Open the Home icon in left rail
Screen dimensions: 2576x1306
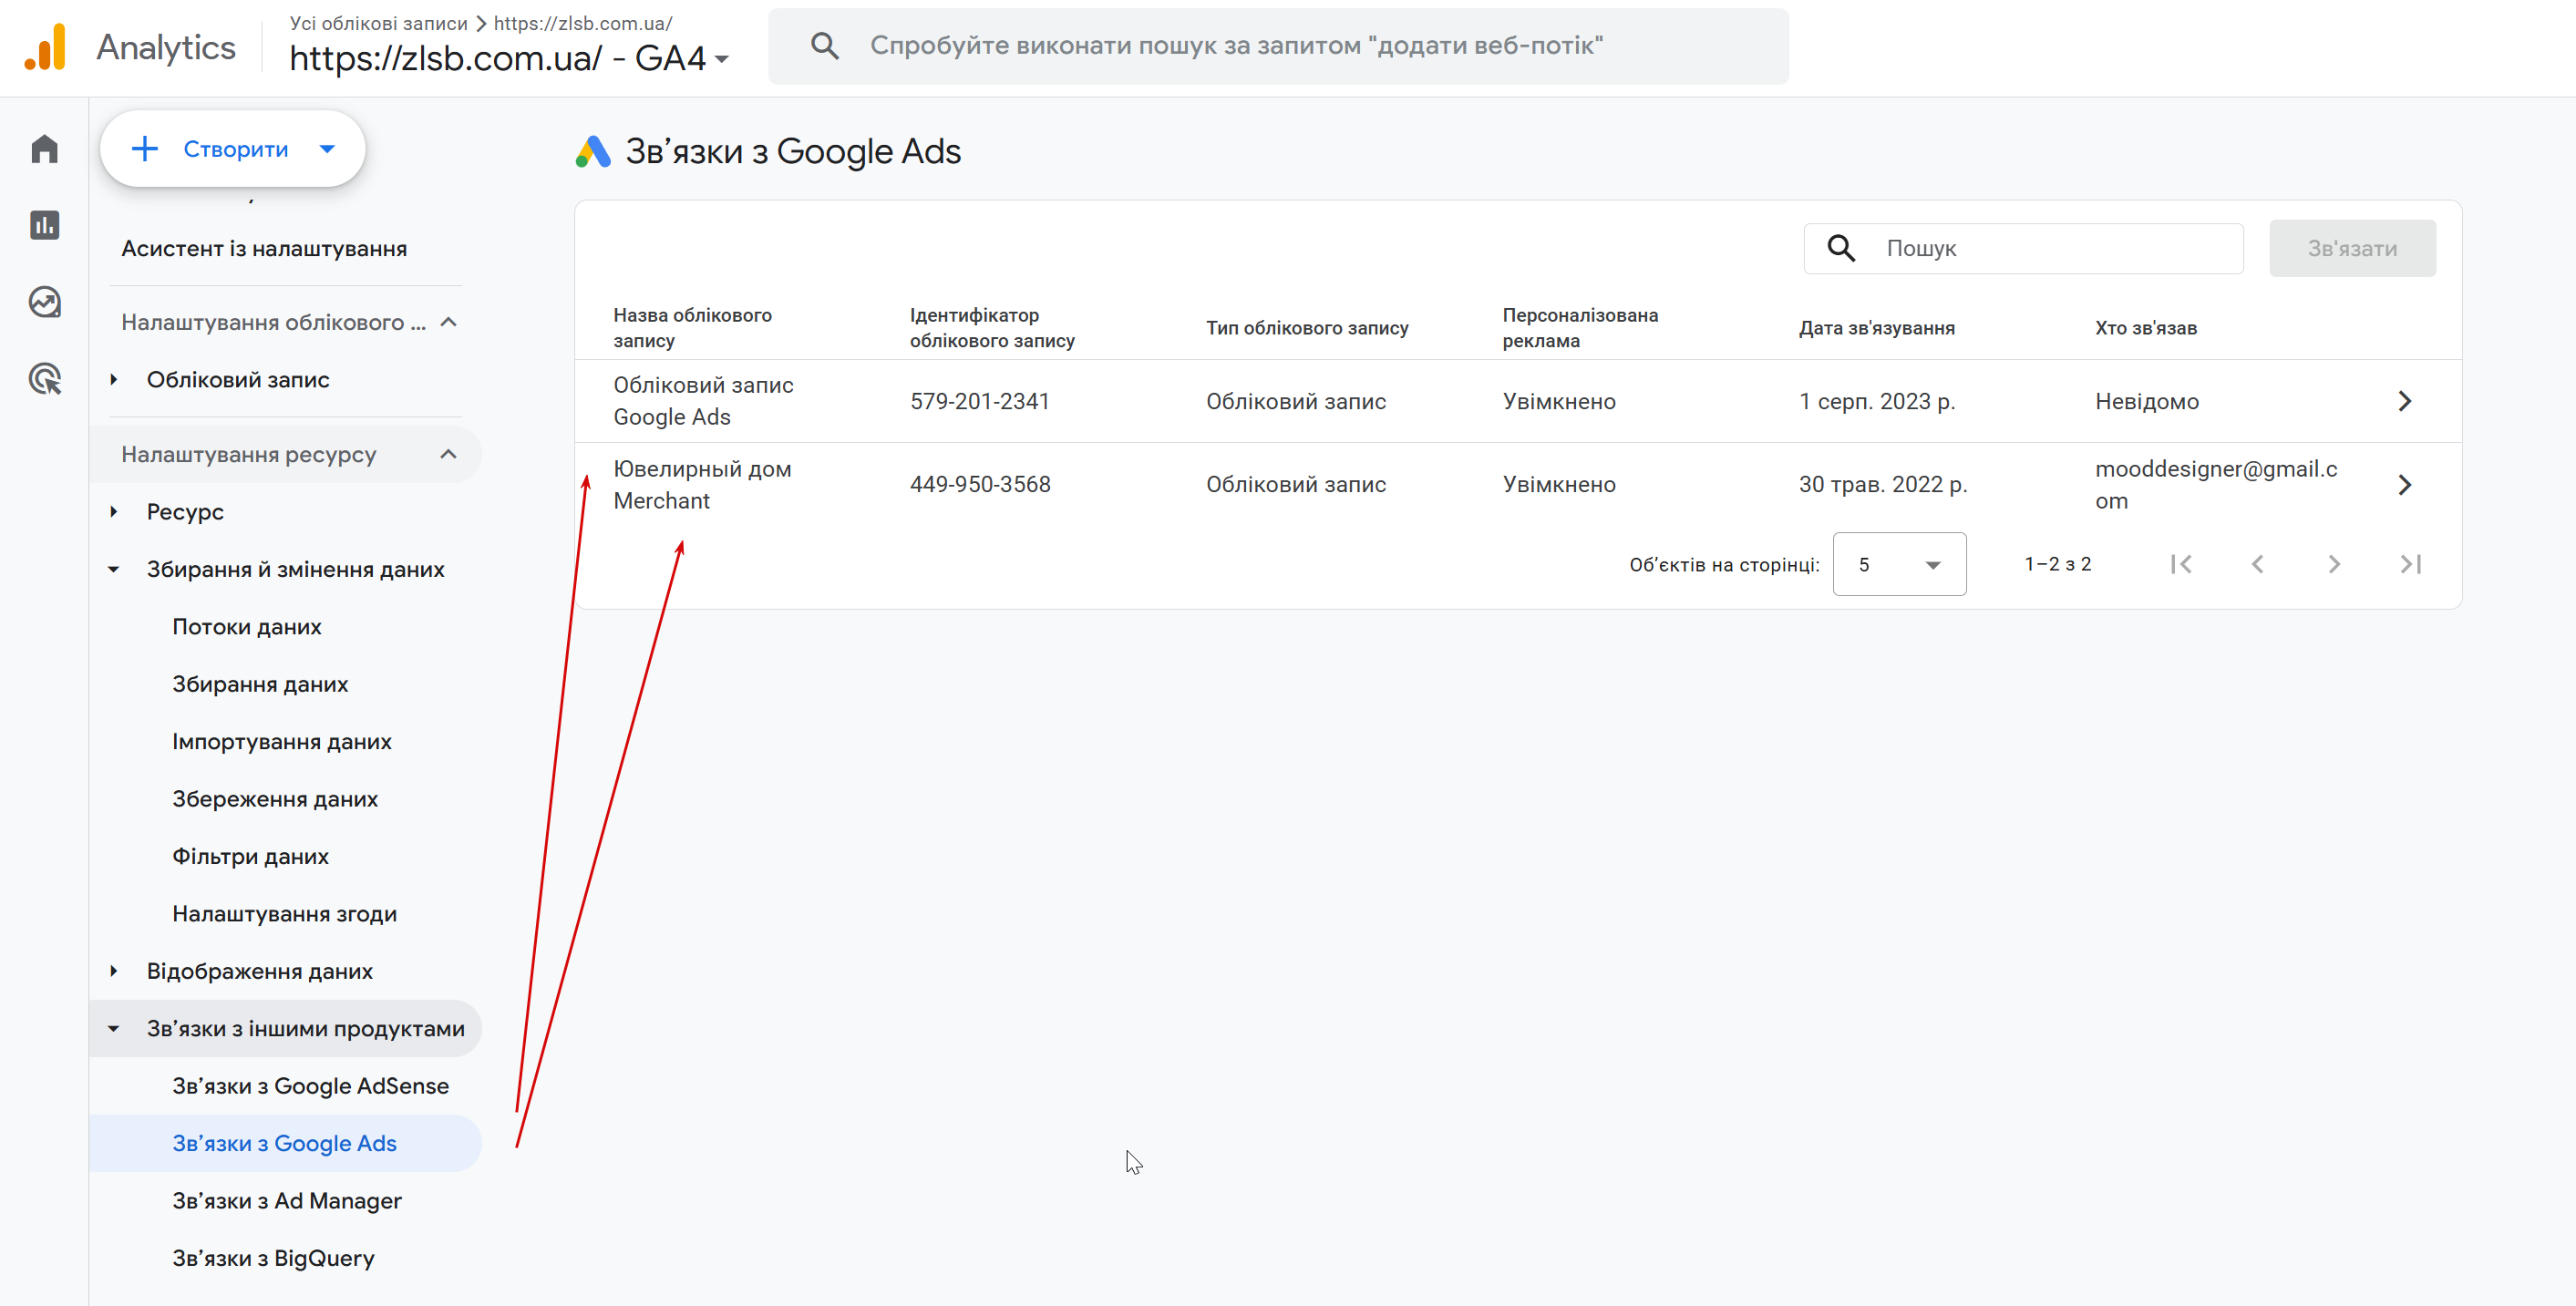click(44, 149)
